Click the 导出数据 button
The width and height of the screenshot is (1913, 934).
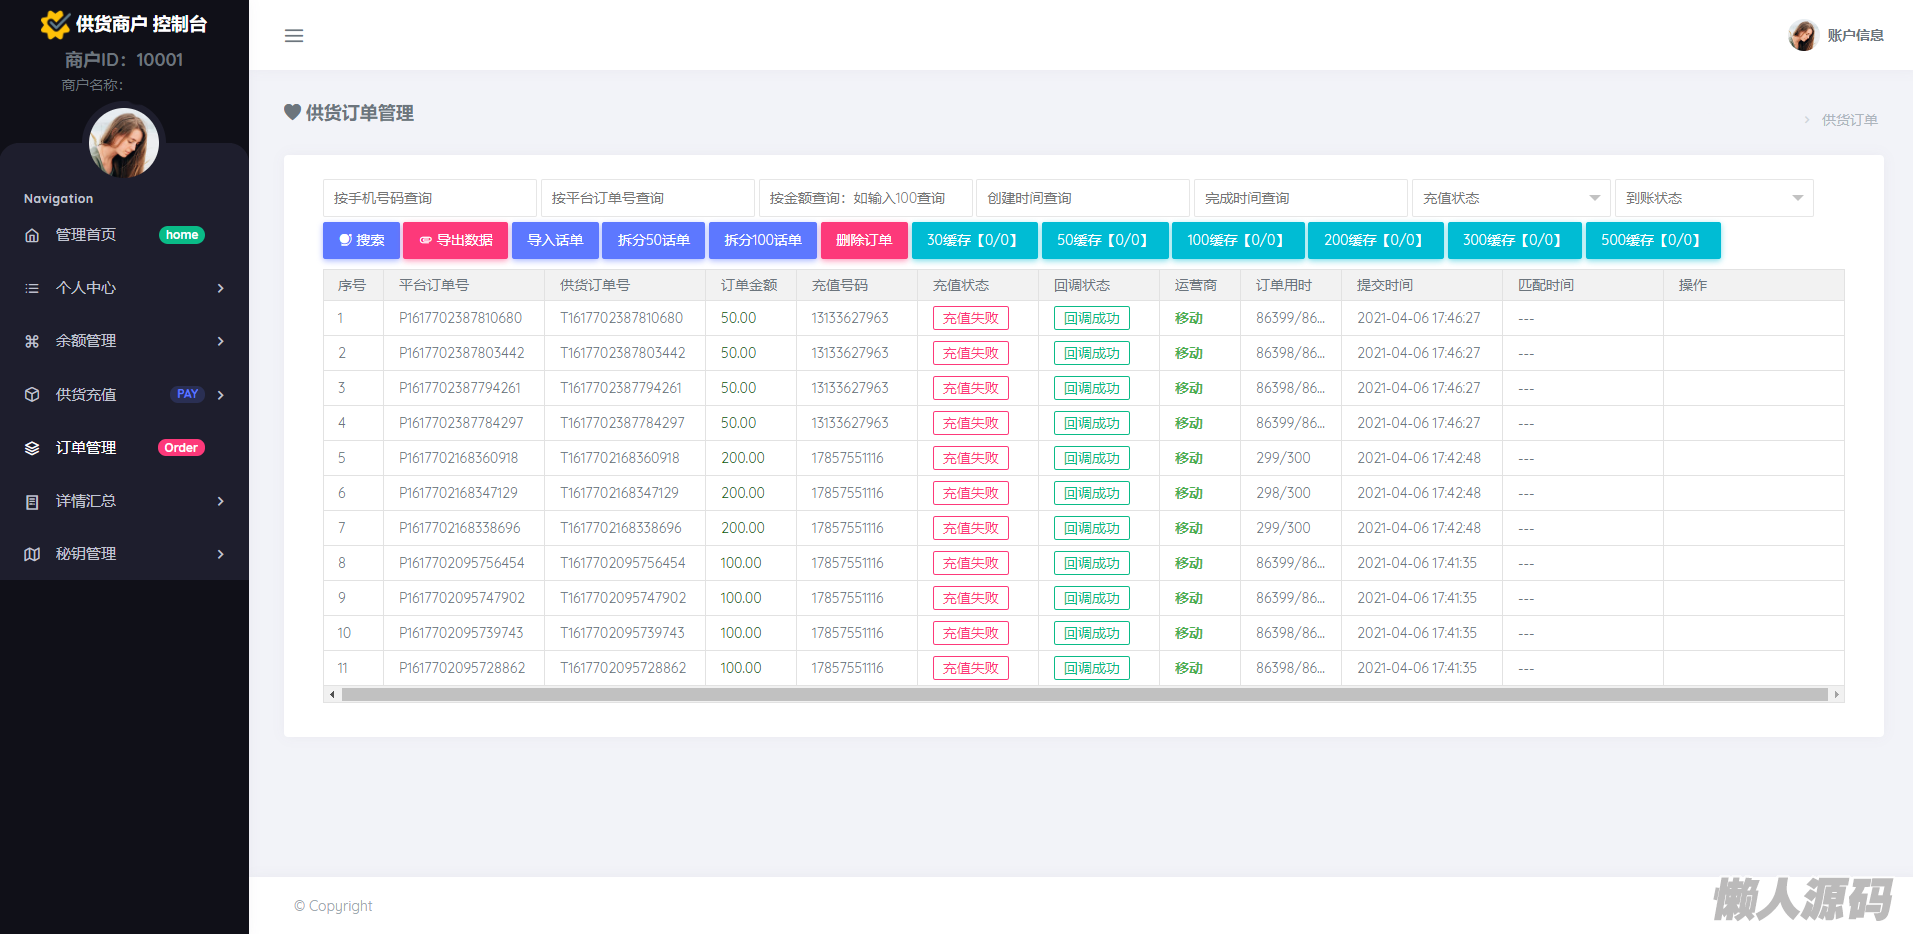[455, 240]
